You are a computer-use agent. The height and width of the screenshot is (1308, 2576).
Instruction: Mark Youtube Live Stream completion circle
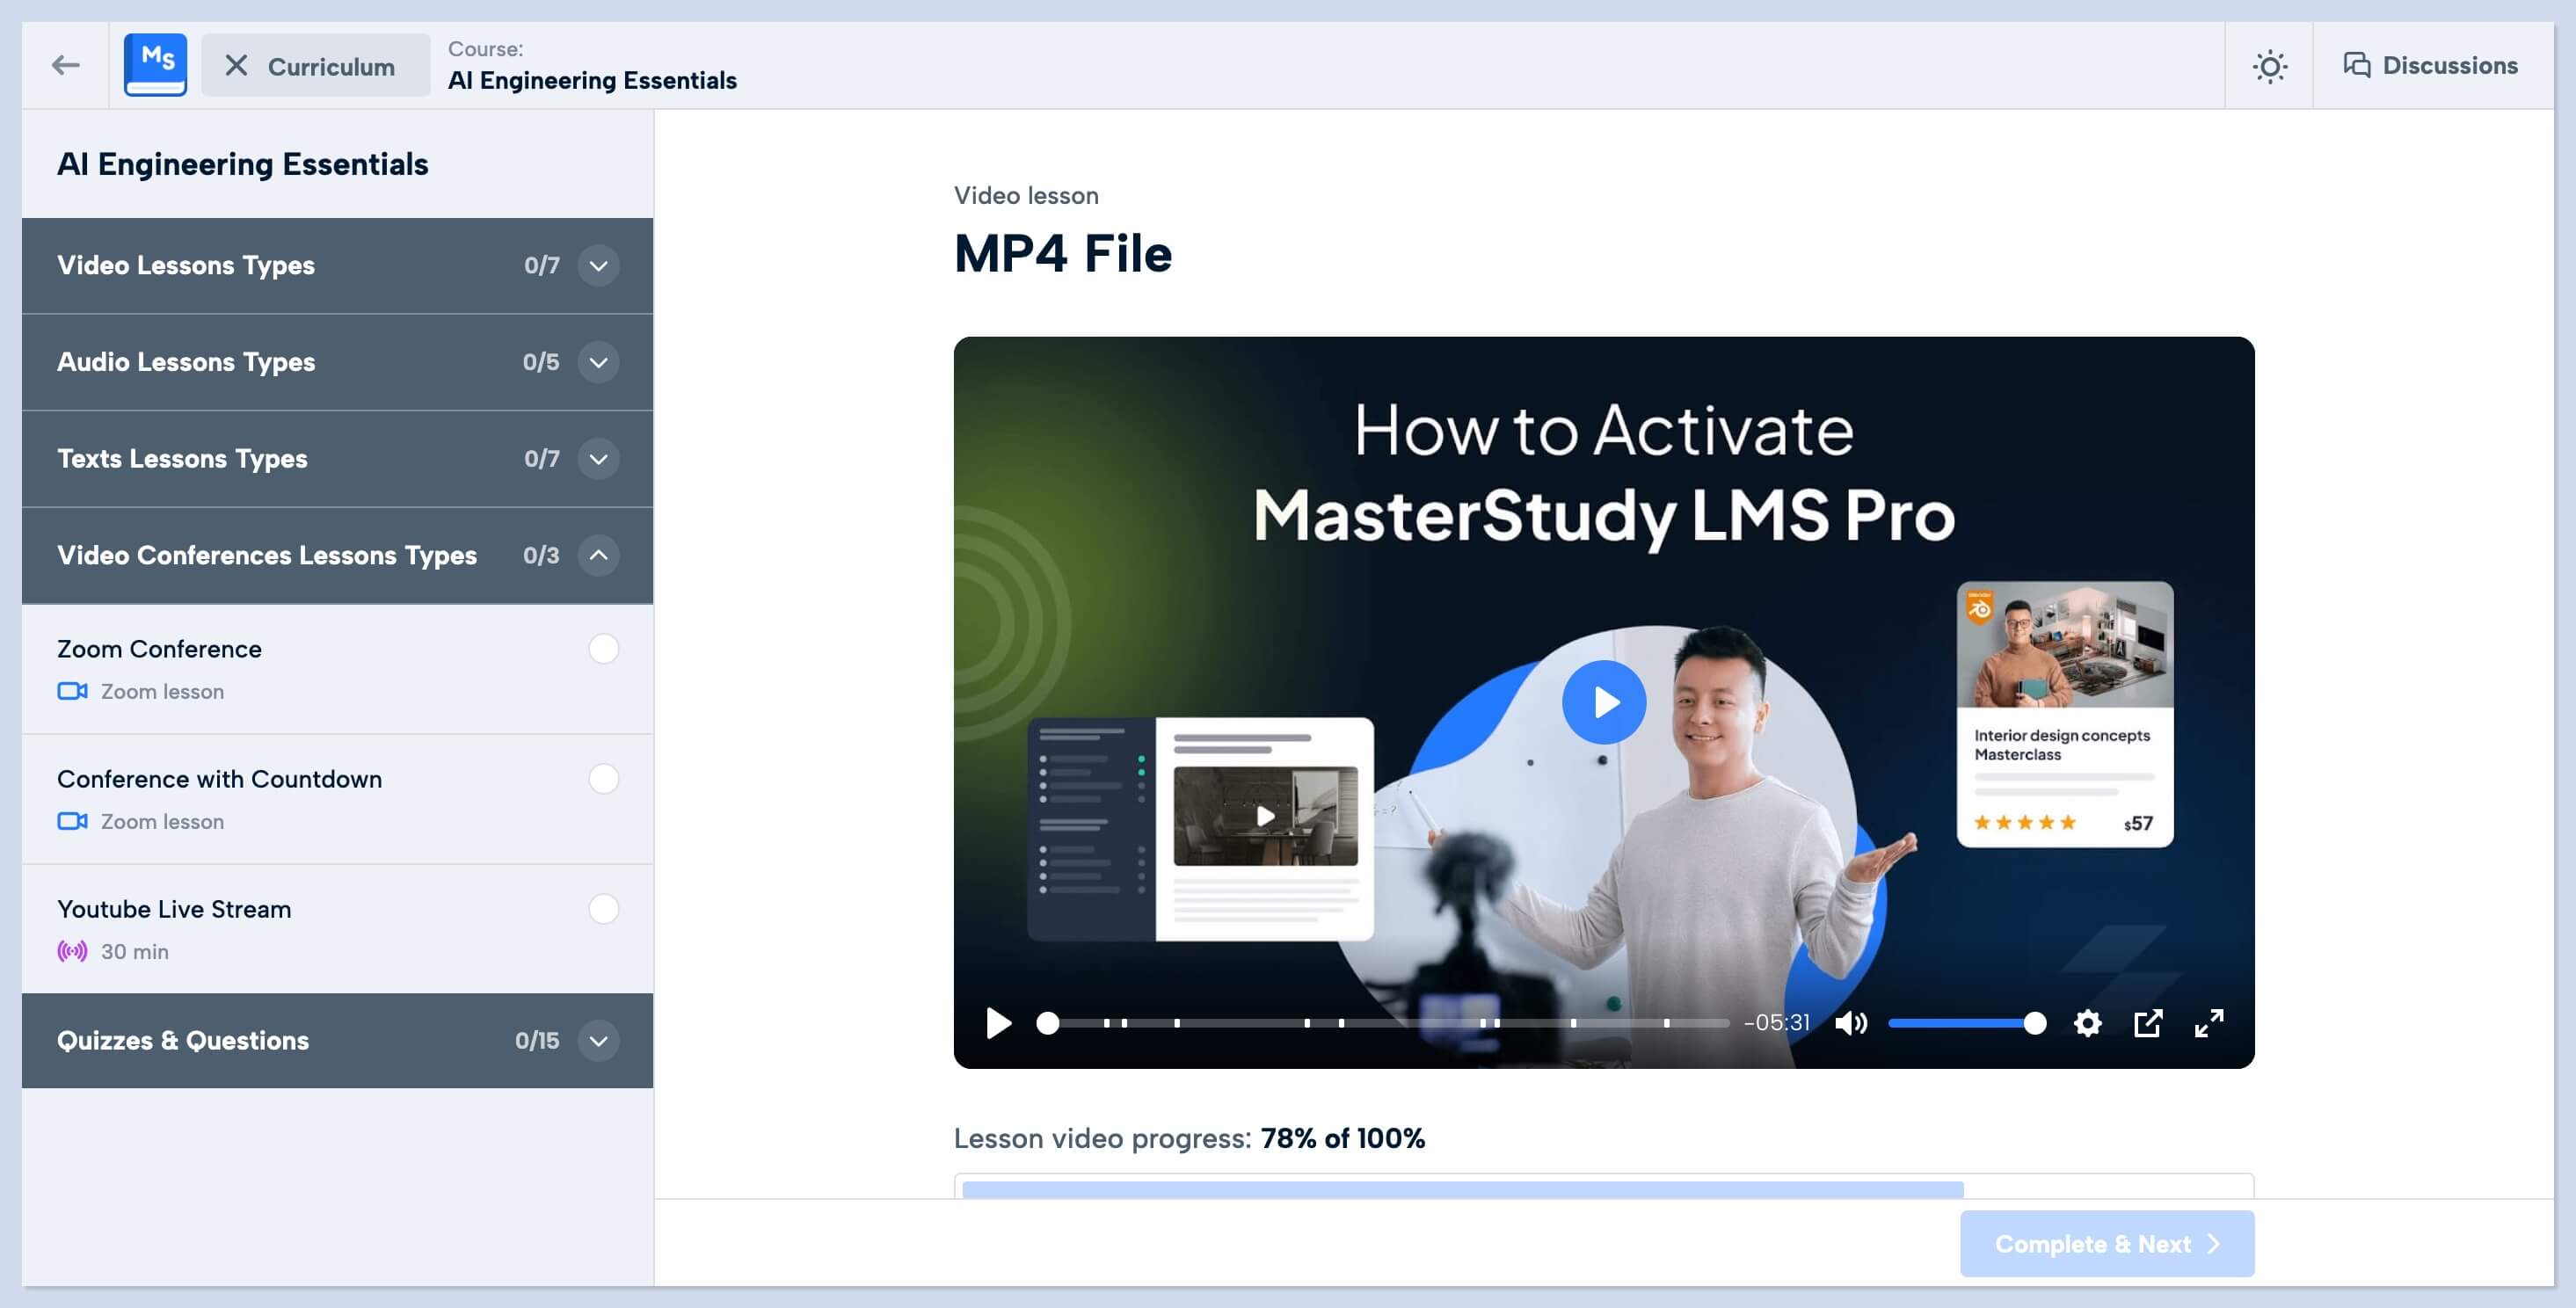603,909
